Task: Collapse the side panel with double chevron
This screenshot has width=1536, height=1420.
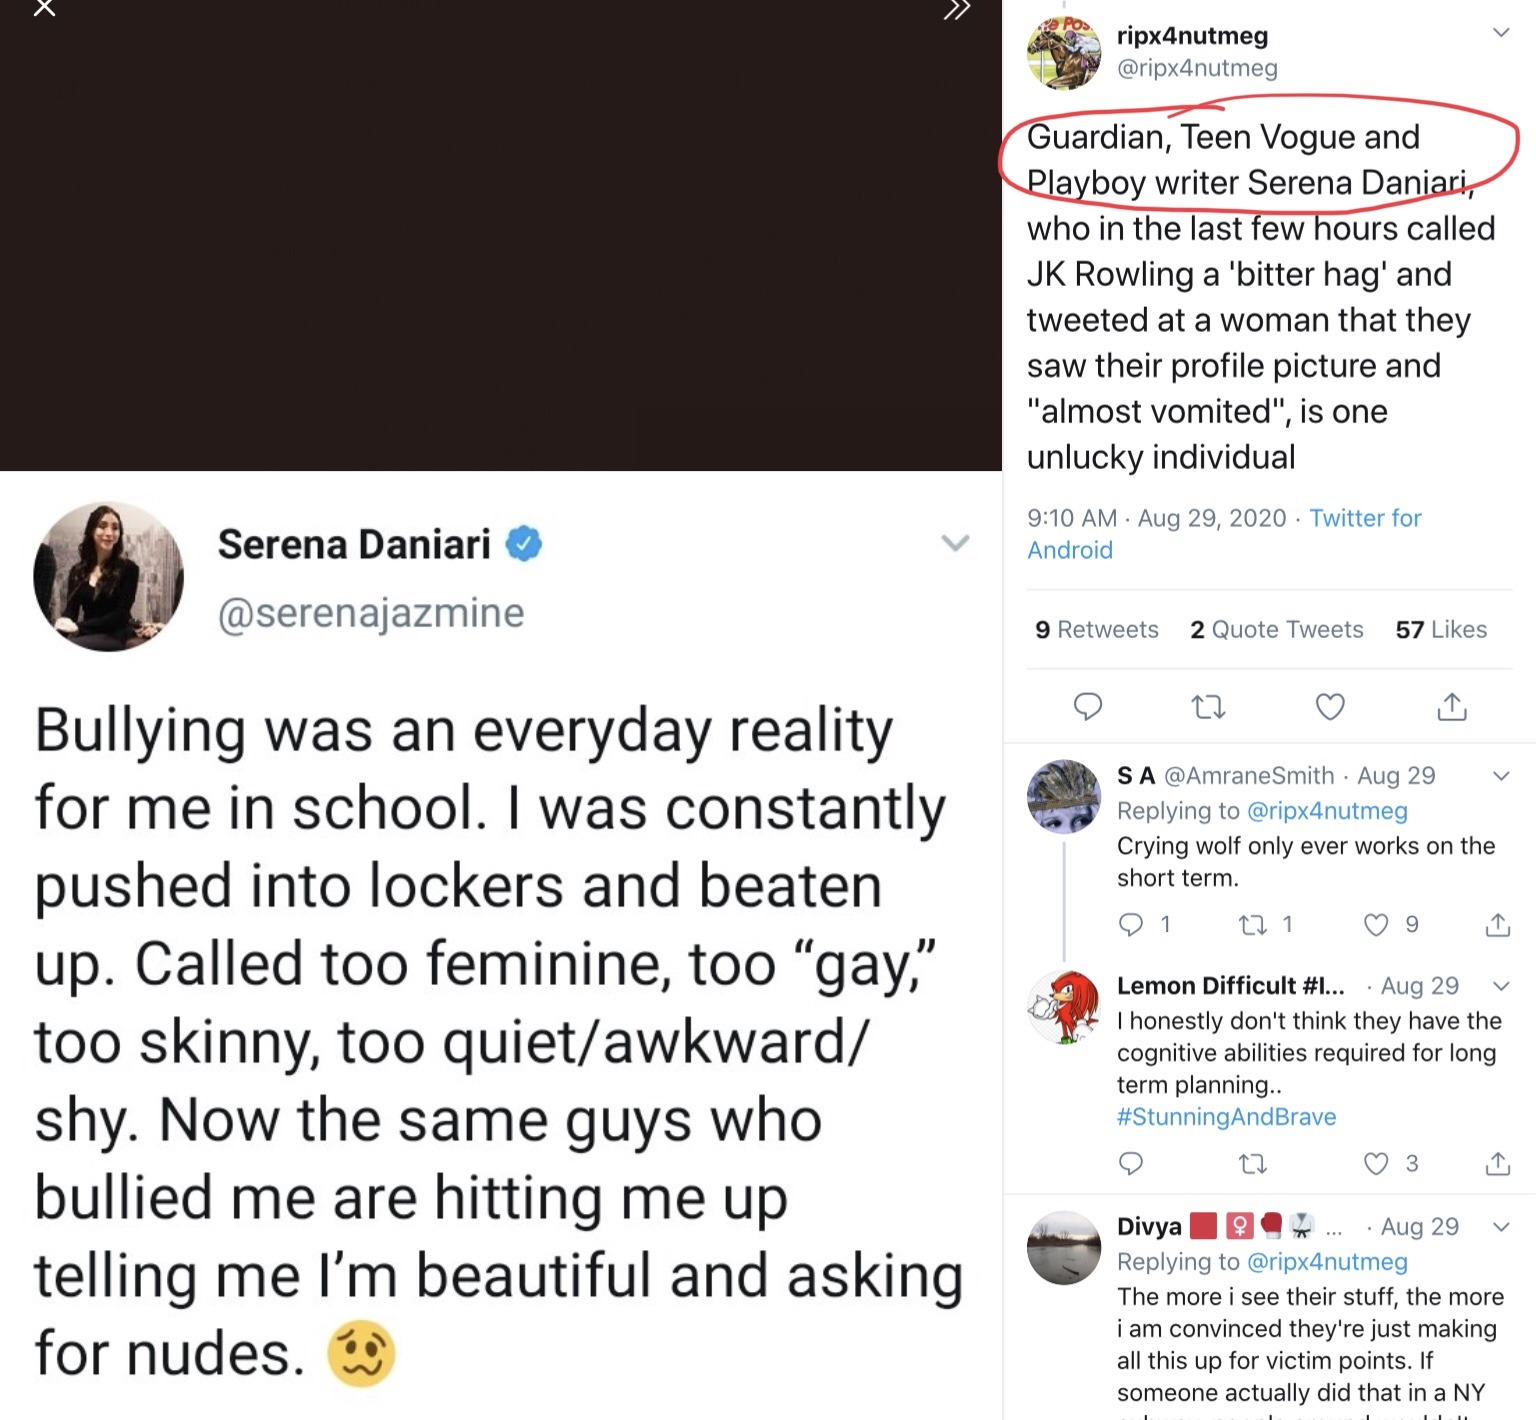Action: tap(956, 10)
